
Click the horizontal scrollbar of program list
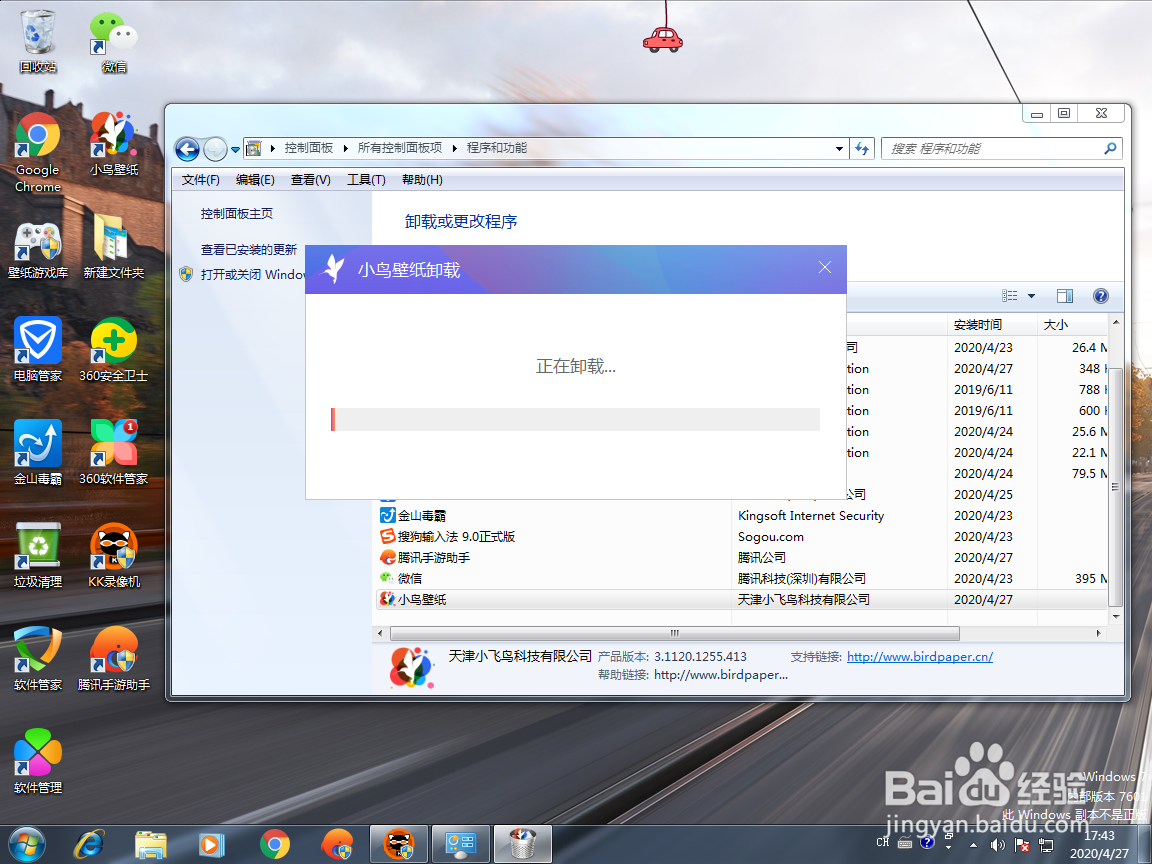[674, 633]
